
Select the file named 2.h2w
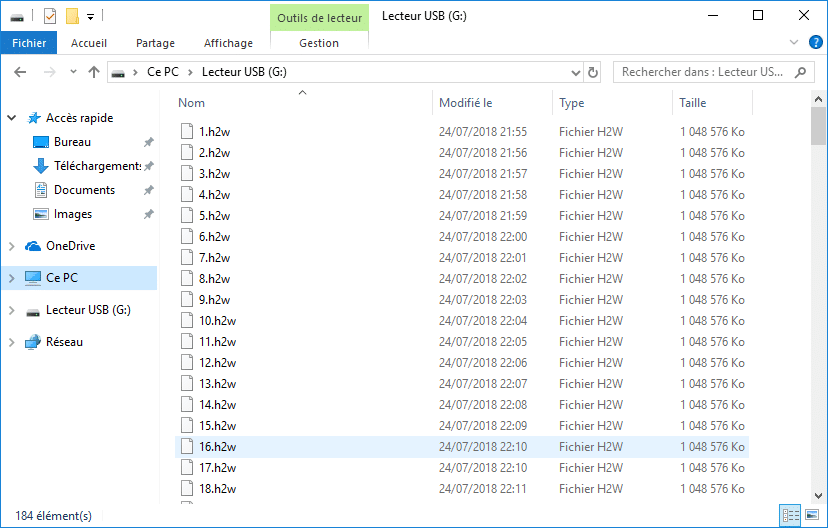[x=214, y=153]
